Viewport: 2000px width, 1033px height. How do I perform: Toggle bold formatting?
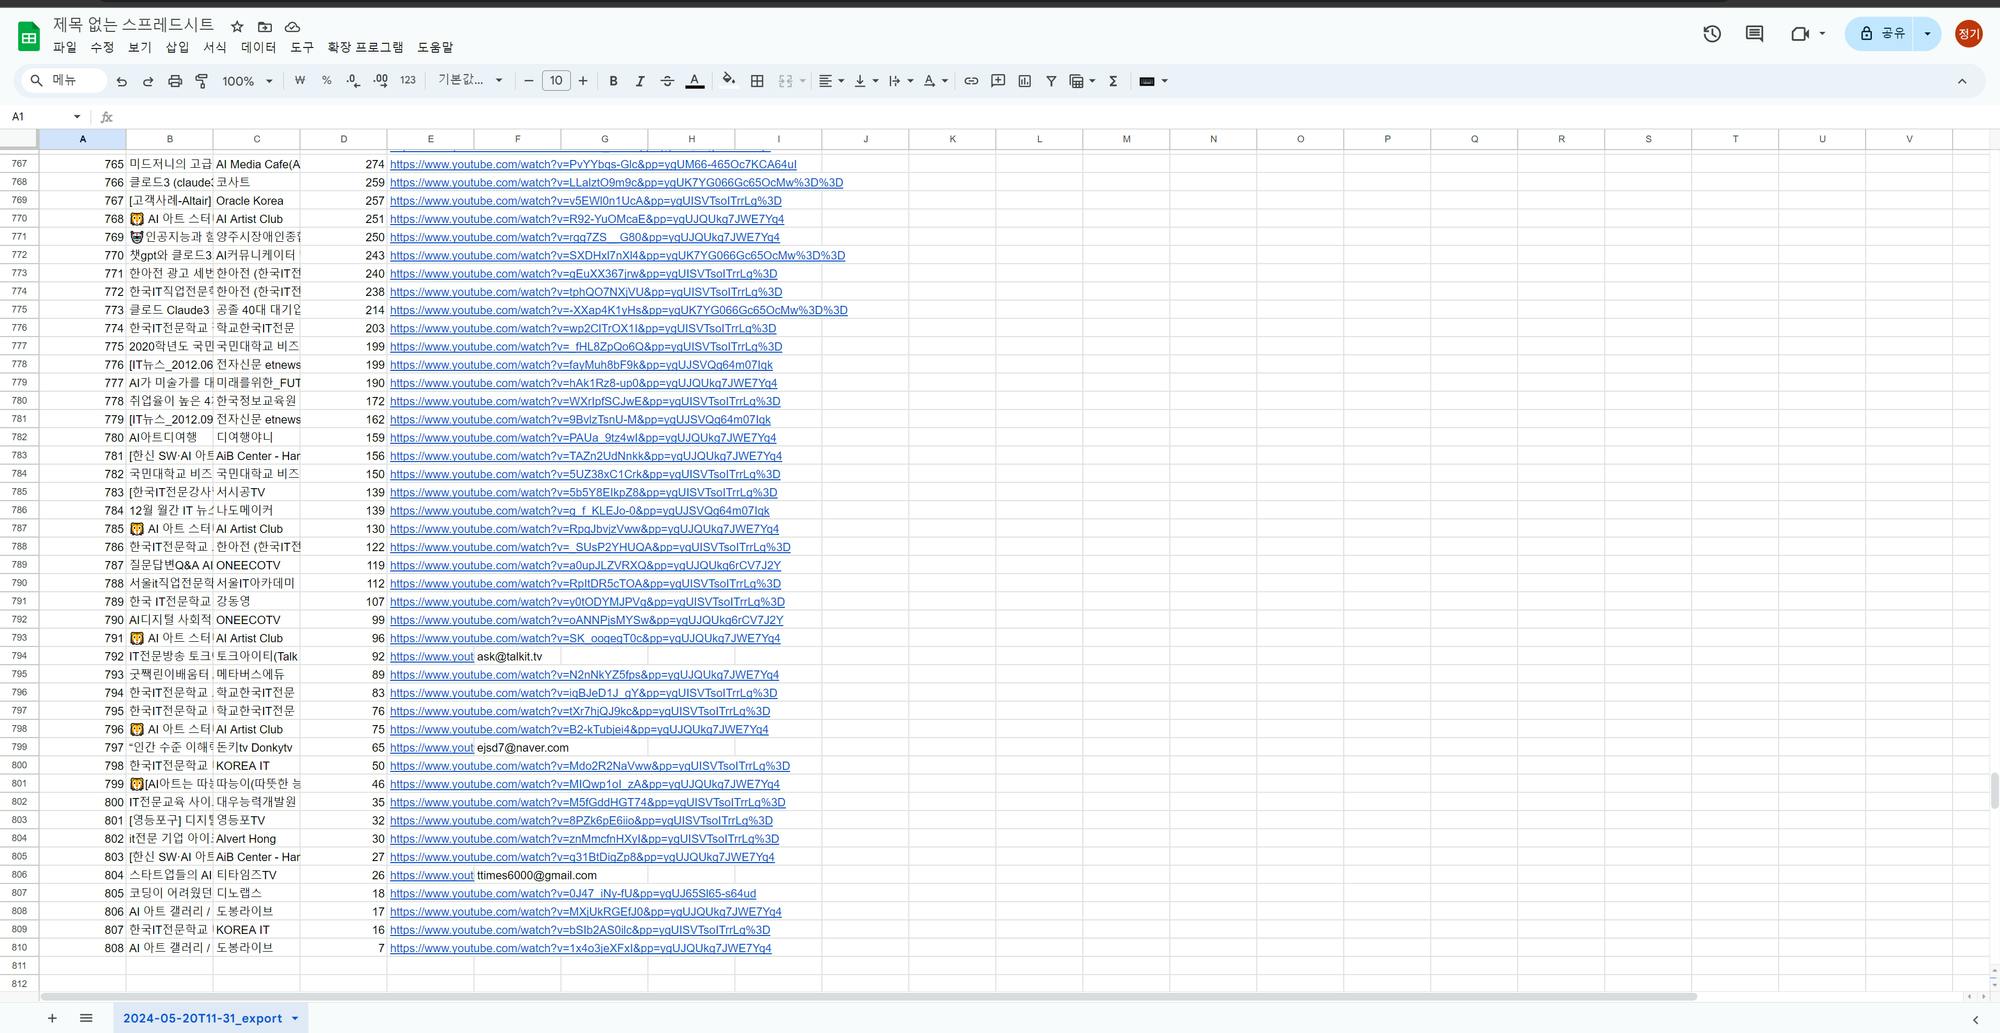coord(613,81)
